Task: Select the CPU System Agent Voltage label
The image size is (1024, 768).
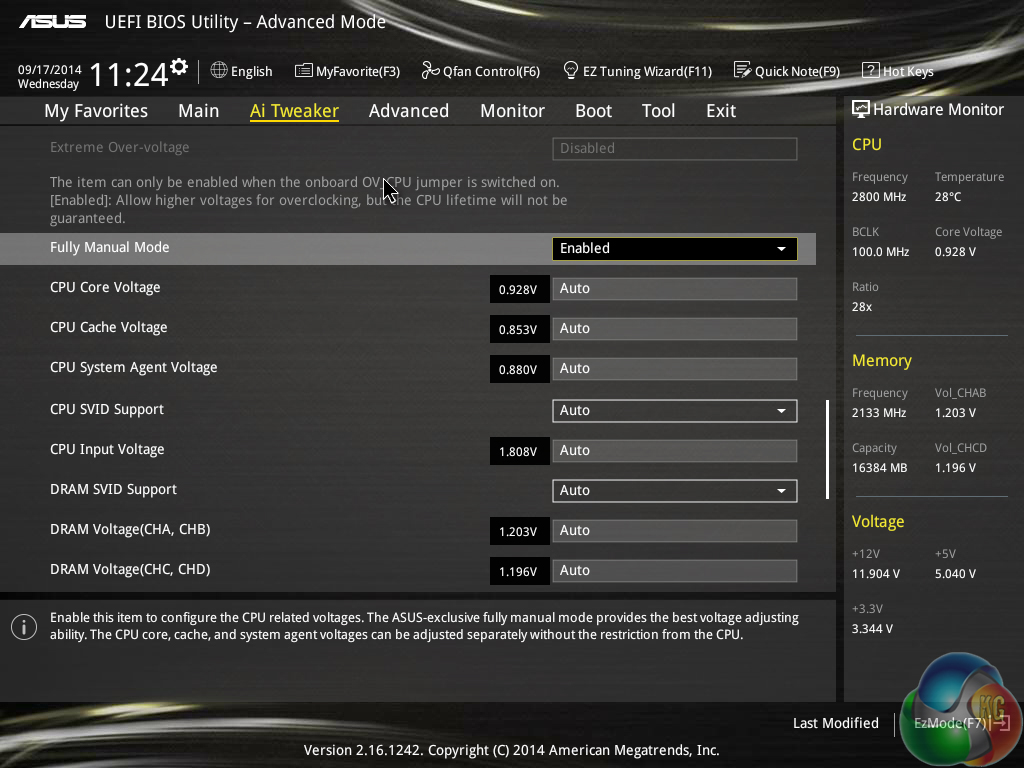Action: [134, 367]
